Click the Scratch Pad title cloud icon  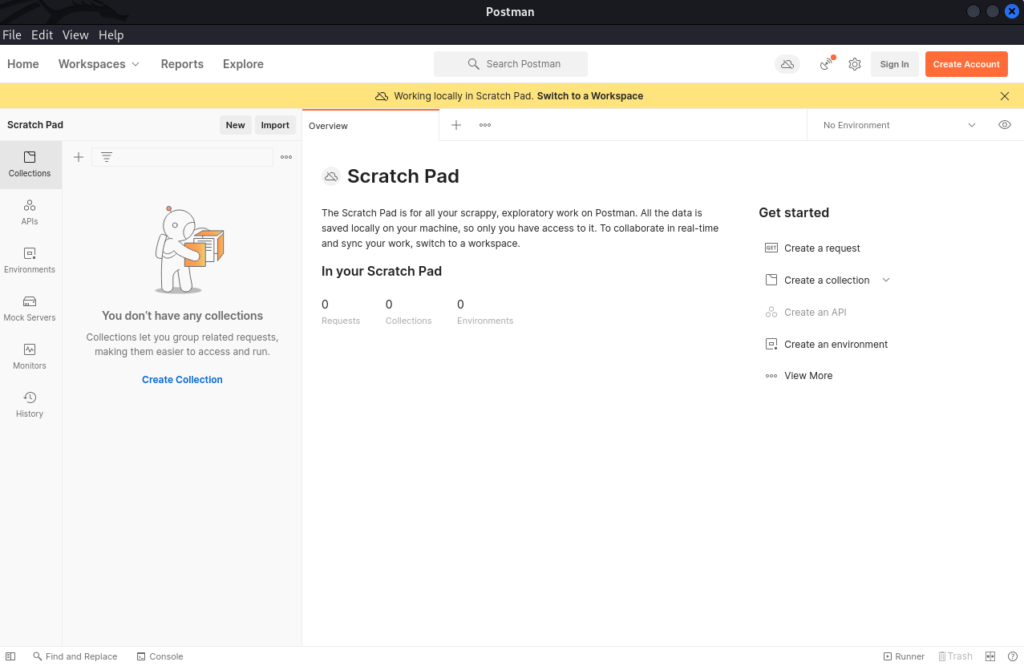point(331,176)
